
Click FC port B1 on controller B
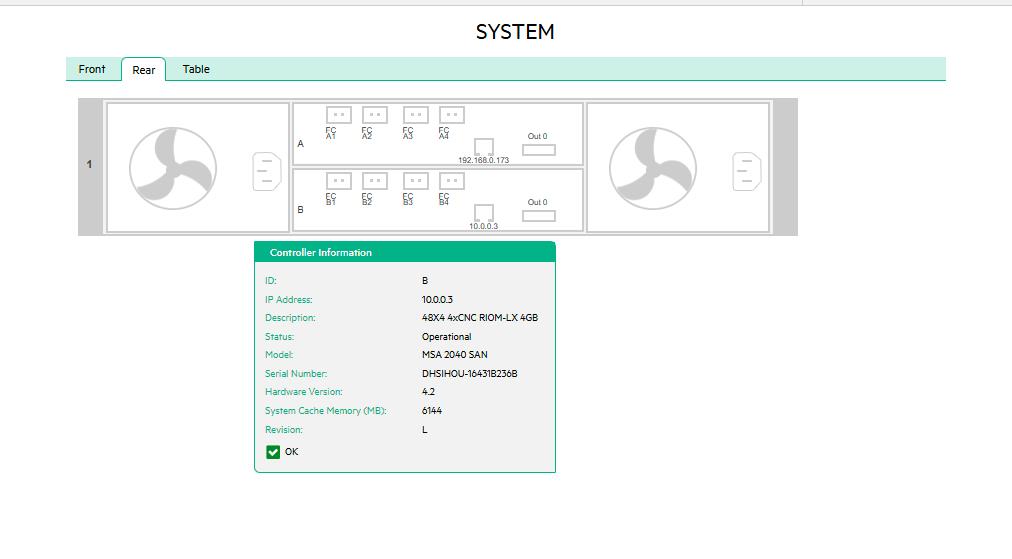pos(339,181)
